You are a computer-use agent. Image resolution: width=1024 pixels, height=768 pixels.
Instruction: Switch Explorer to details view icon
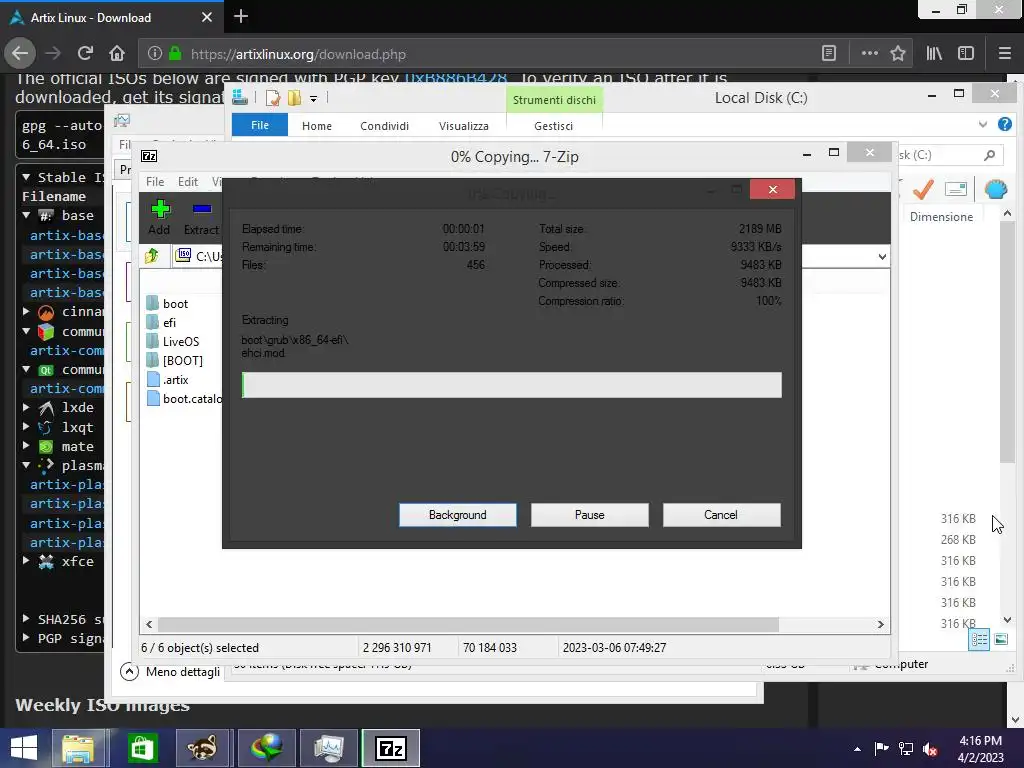click(978, 639)
